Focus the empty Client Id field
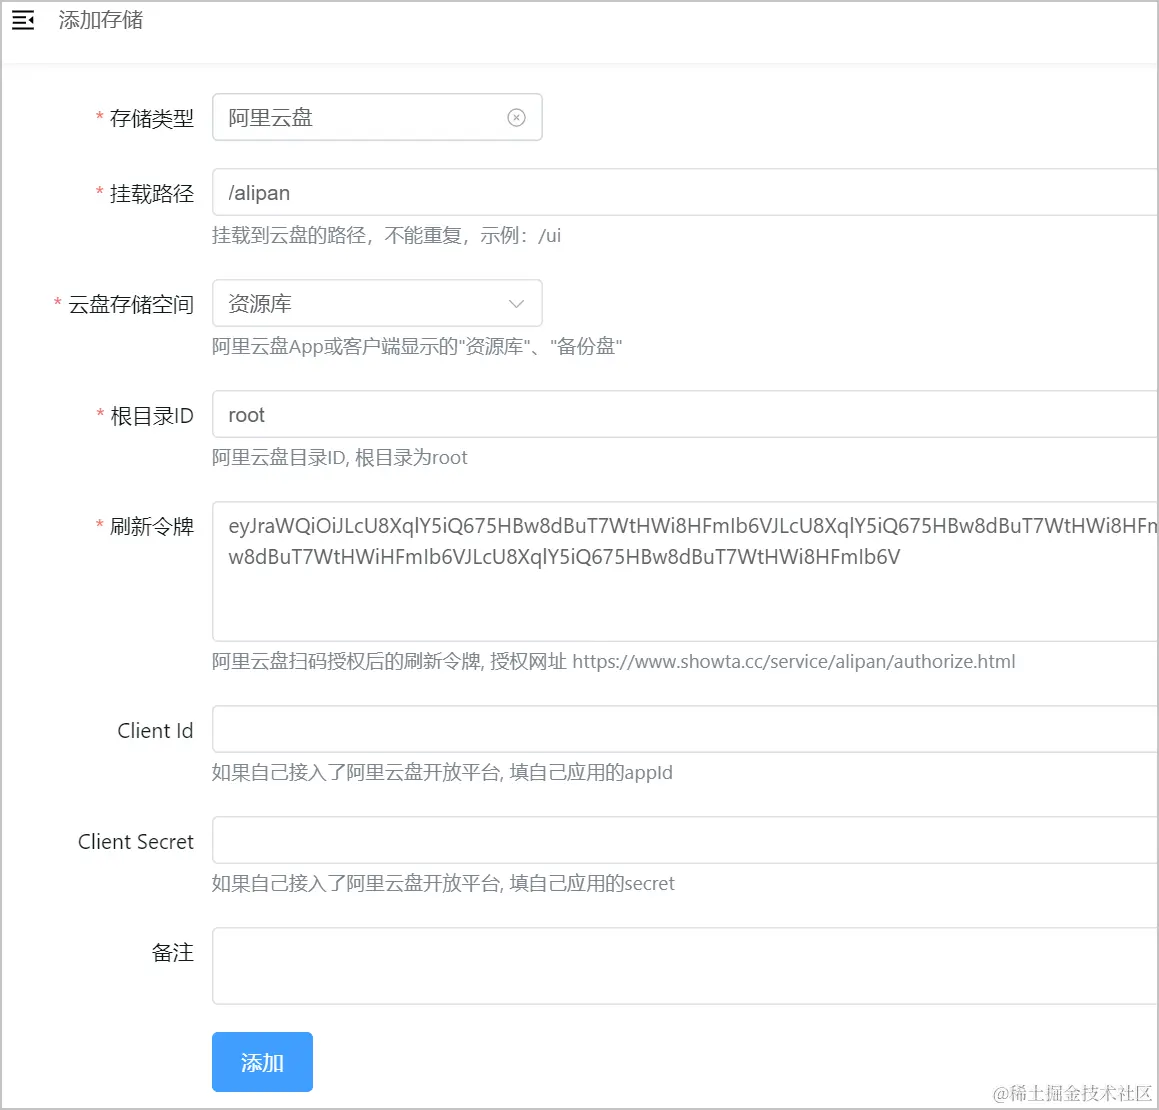This screenshot has height=1110, width=1159. point(685,729)
